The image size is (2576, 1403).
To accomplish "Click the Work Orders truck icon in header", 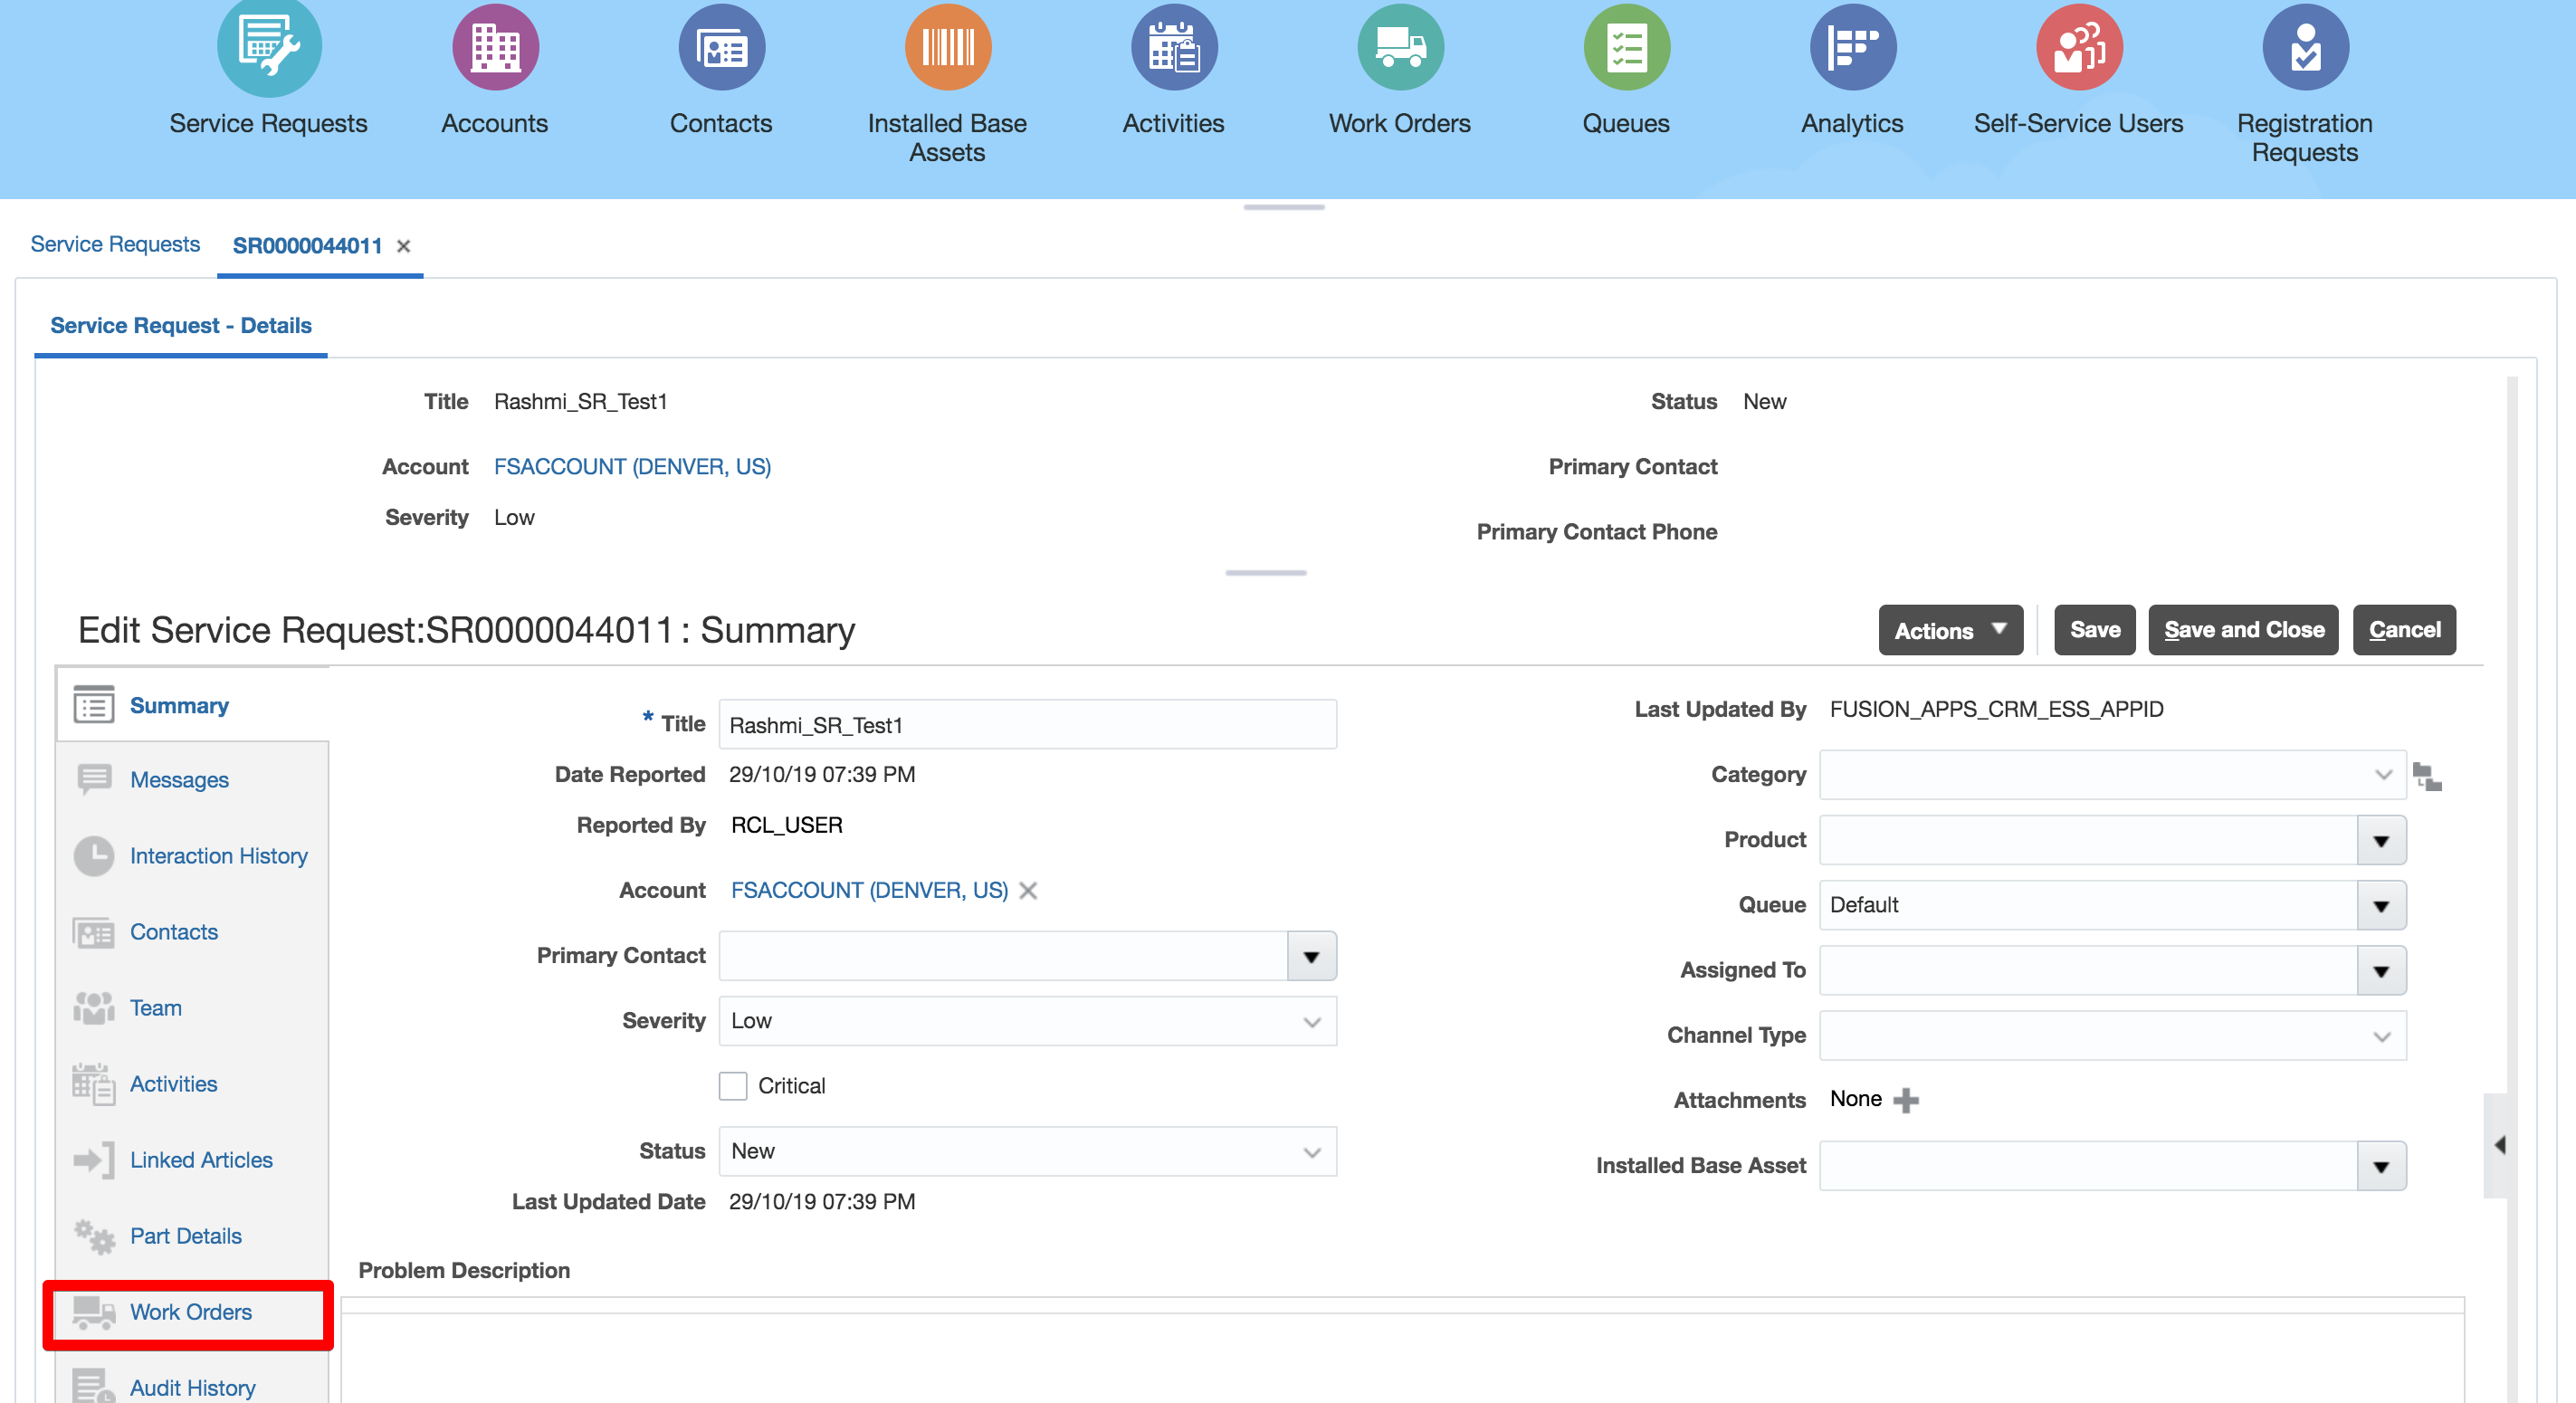I will tap(1399, 48).
